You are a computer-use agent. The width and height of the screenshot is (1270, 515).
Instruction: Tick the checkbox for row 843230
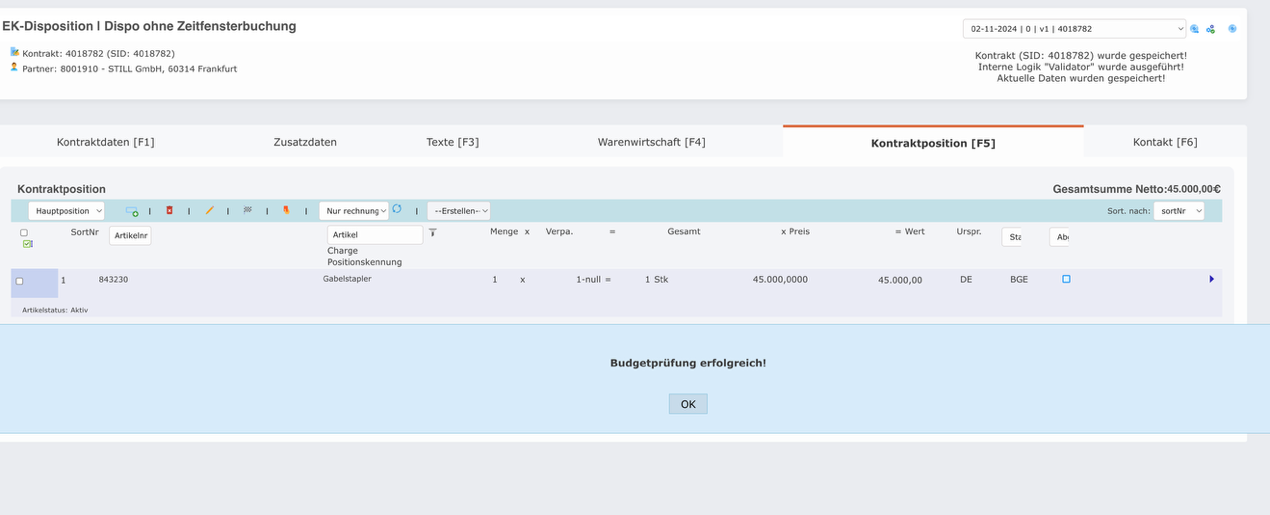[19, 281]
